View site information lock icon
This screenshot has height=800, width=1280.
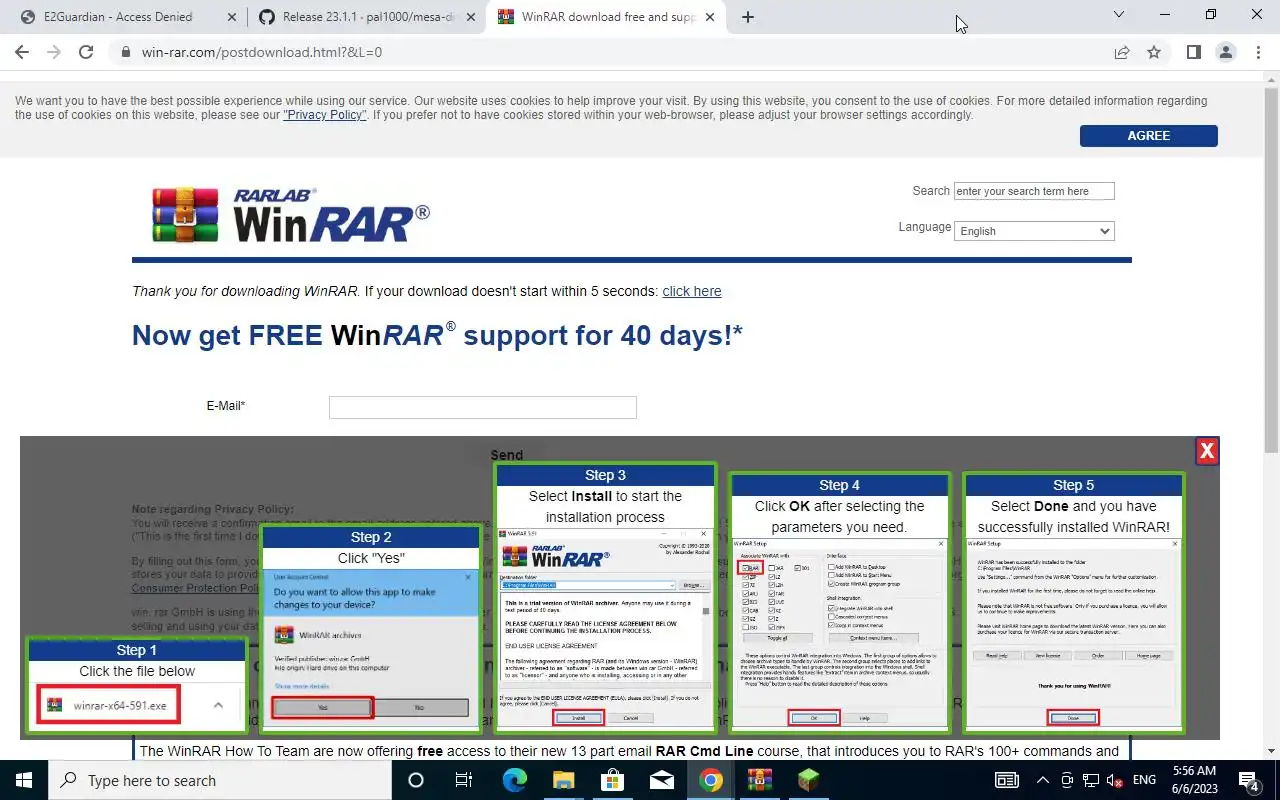coord(125,52)
